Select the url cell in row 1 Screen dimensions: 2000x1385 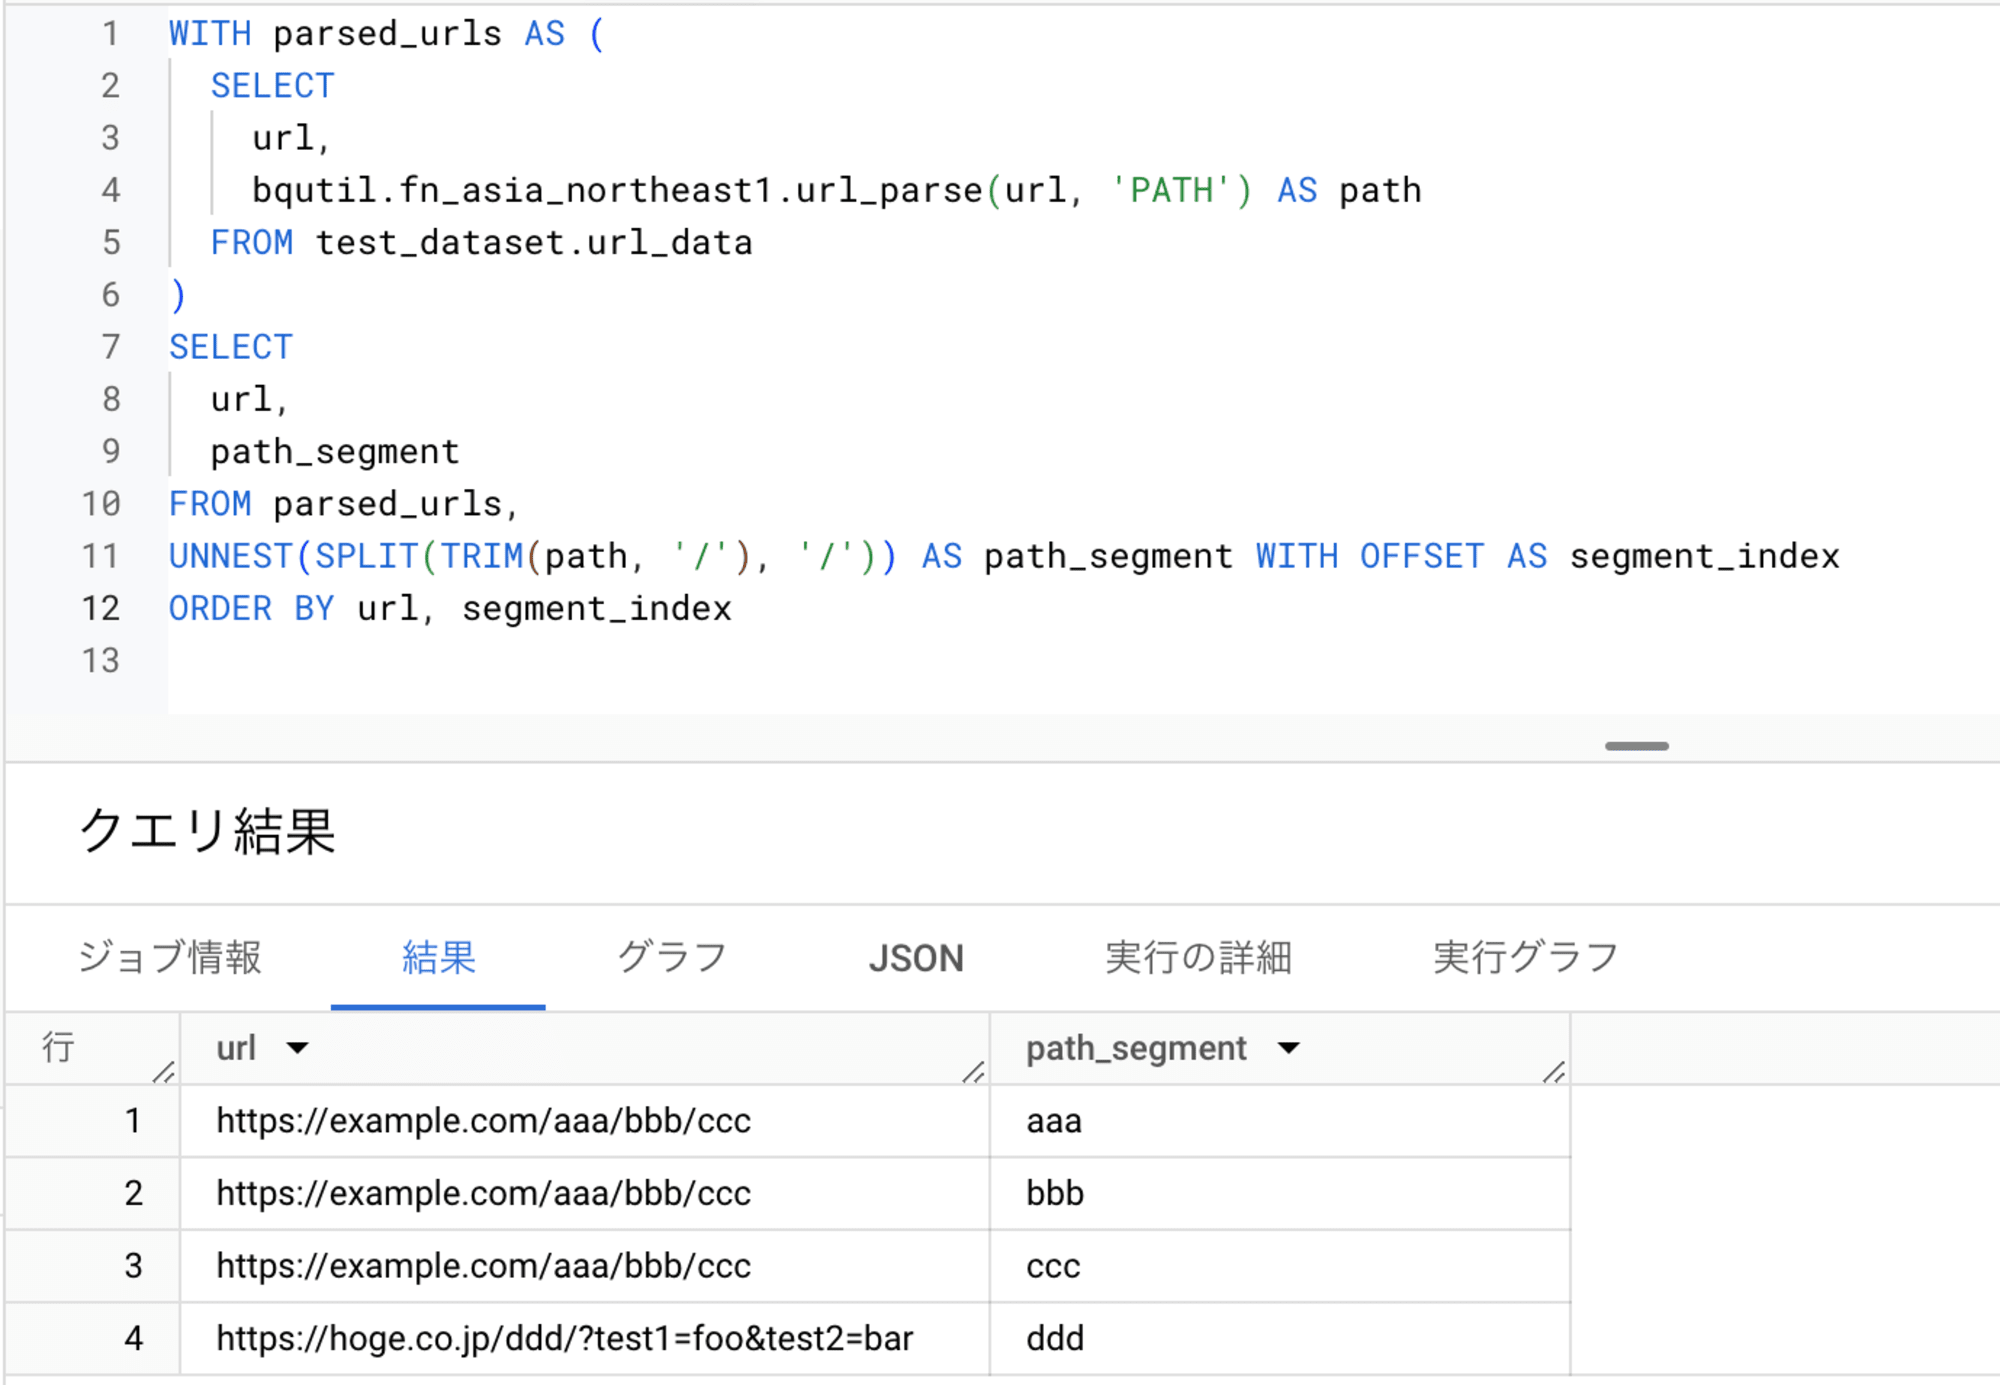click(585, 1121)
